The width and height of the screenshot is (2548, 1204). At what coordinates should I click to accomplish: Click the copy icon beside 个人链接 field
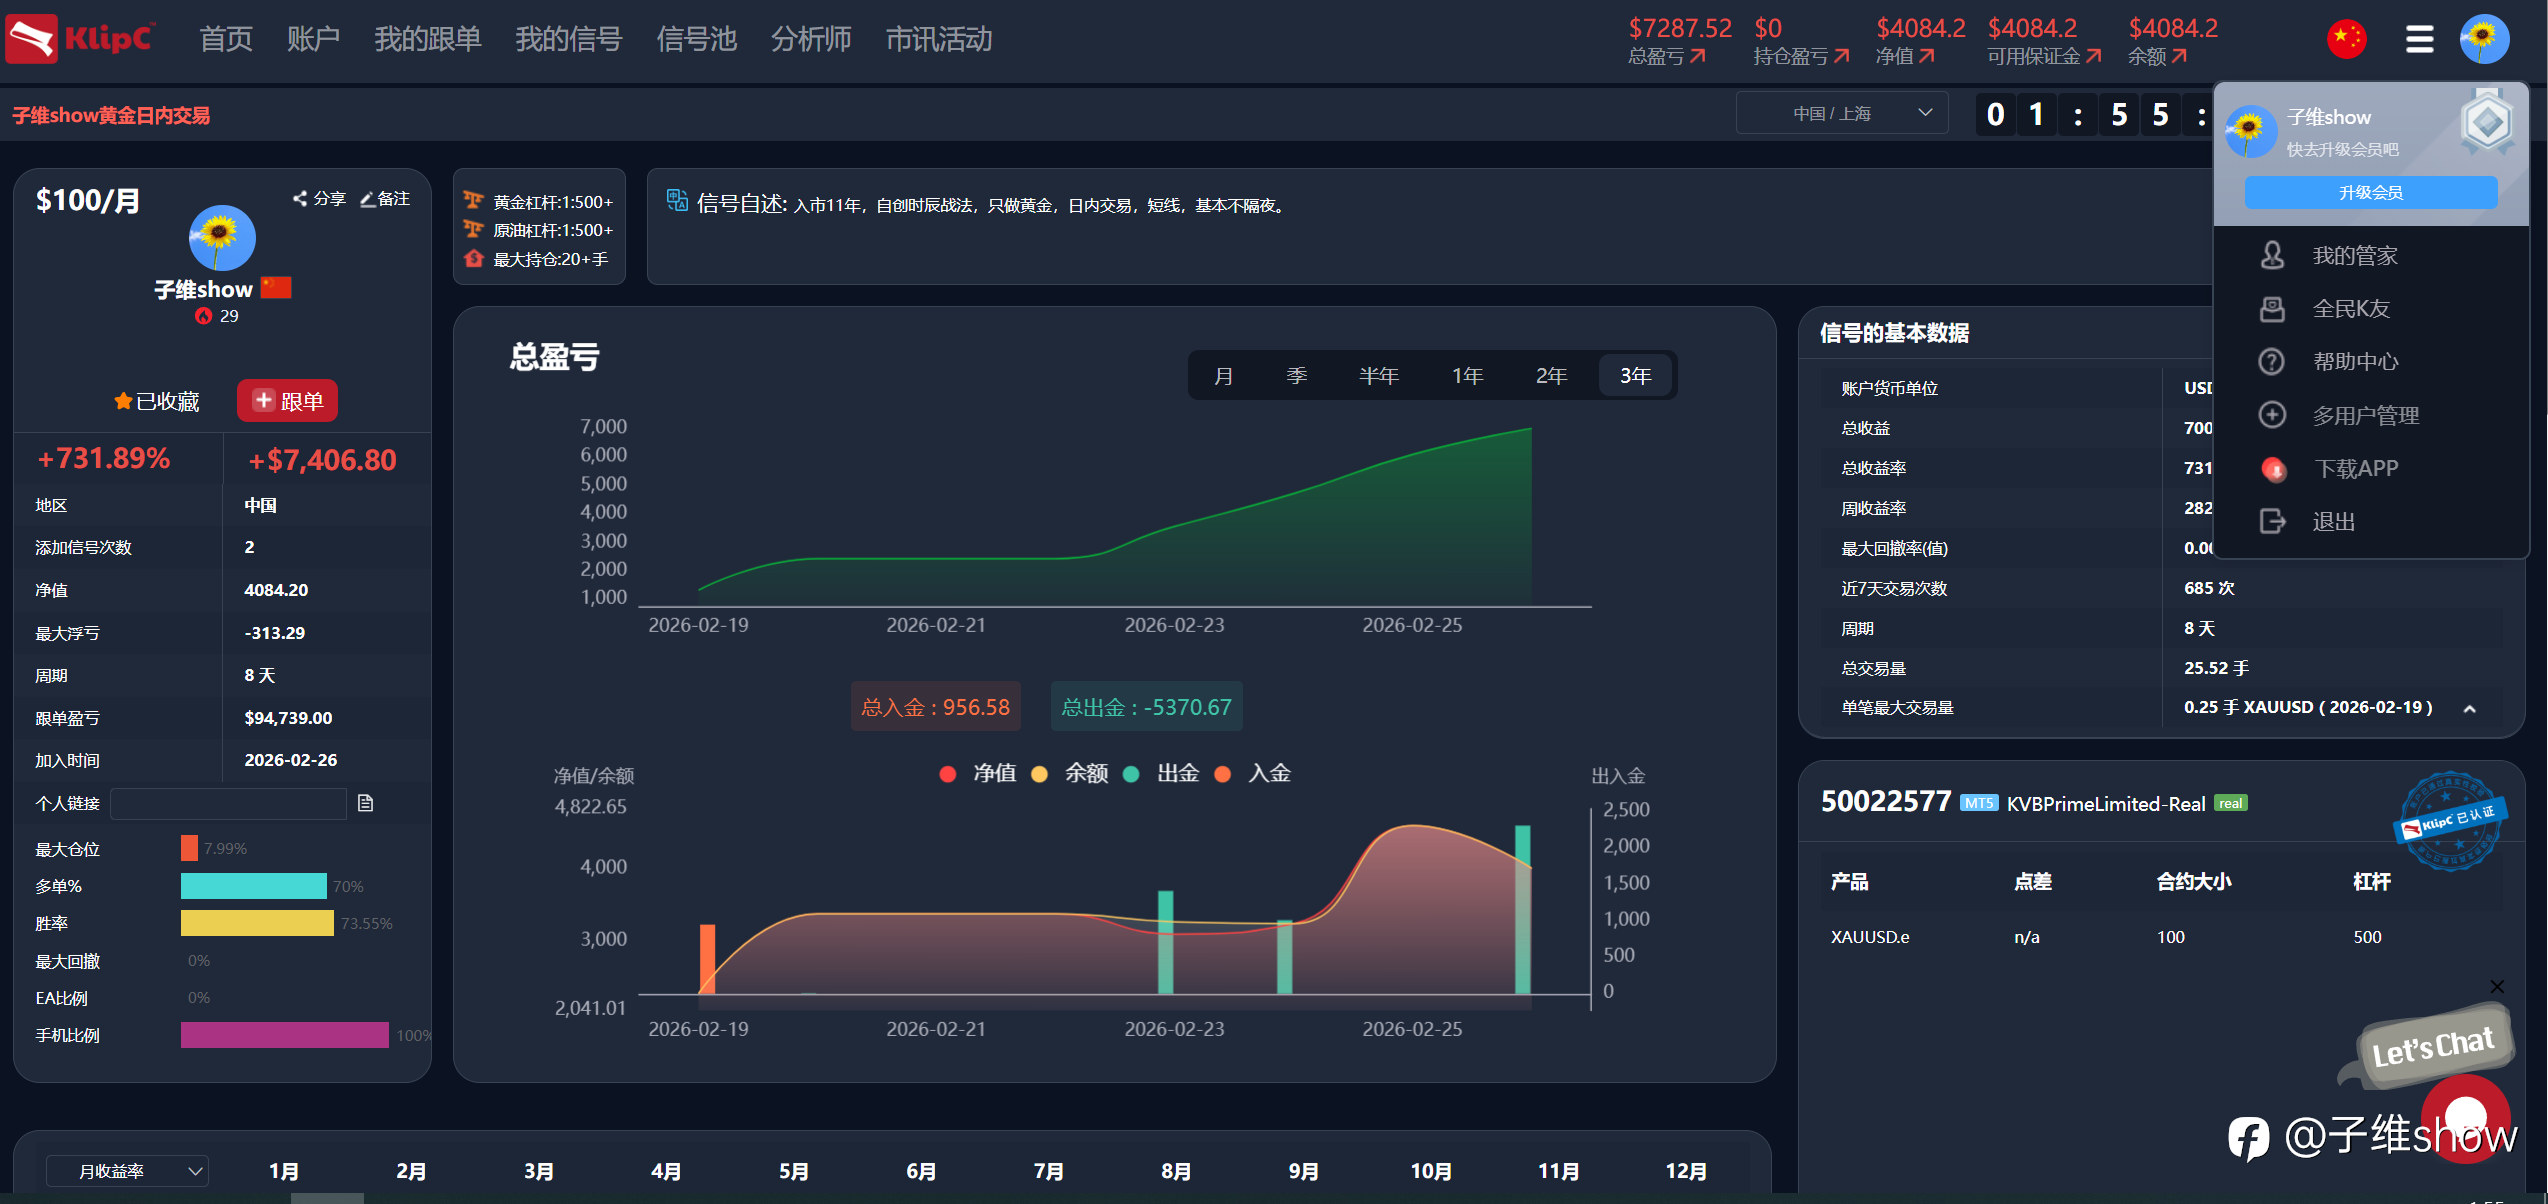click(x=366, y=803)
